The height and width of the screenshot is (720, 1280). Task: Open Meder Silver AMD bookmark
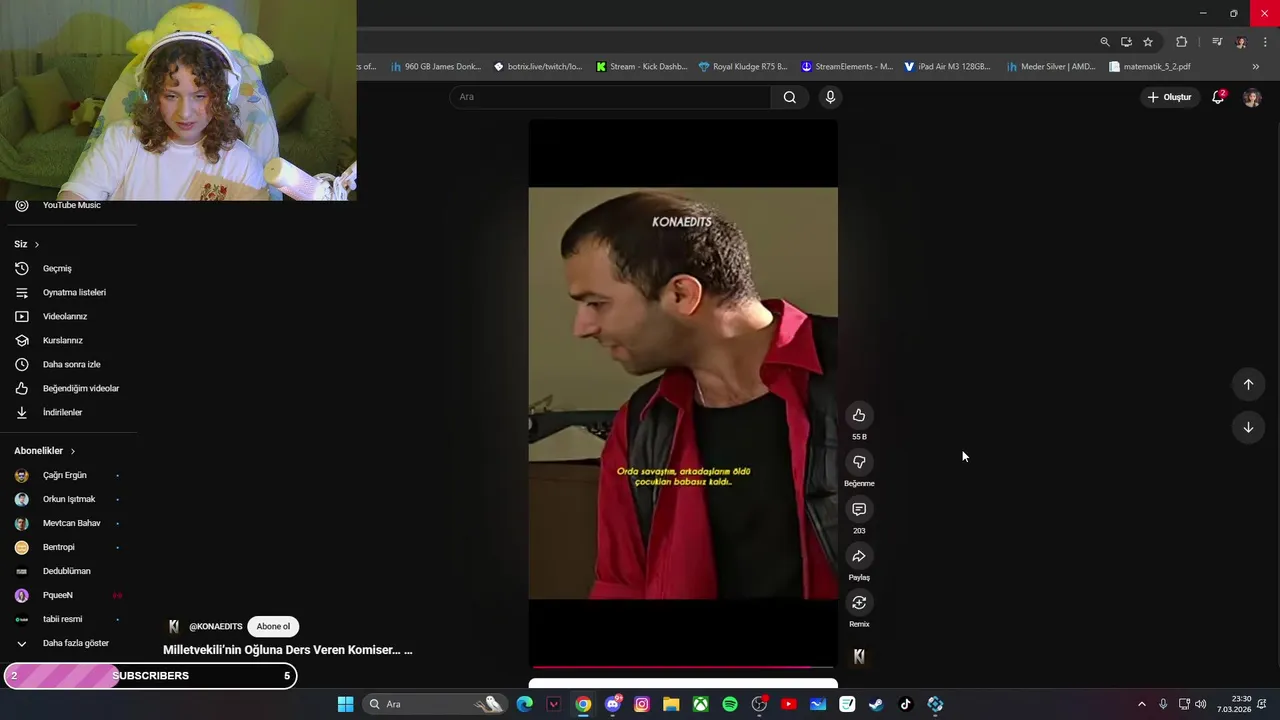[x=1051, y=67]
